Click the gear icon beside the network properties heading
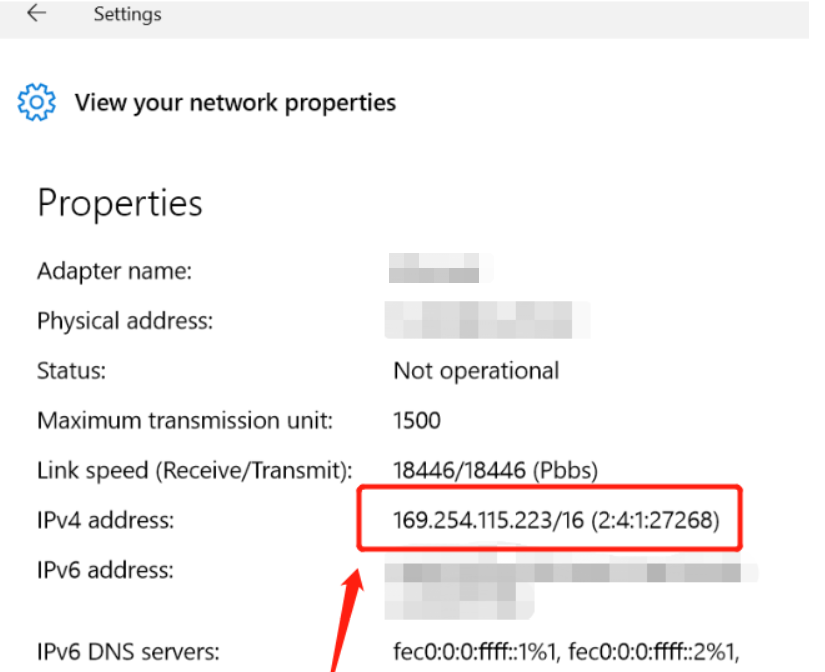Image resolution: width=825 pixels, height=672 pixels. [35, 102]
